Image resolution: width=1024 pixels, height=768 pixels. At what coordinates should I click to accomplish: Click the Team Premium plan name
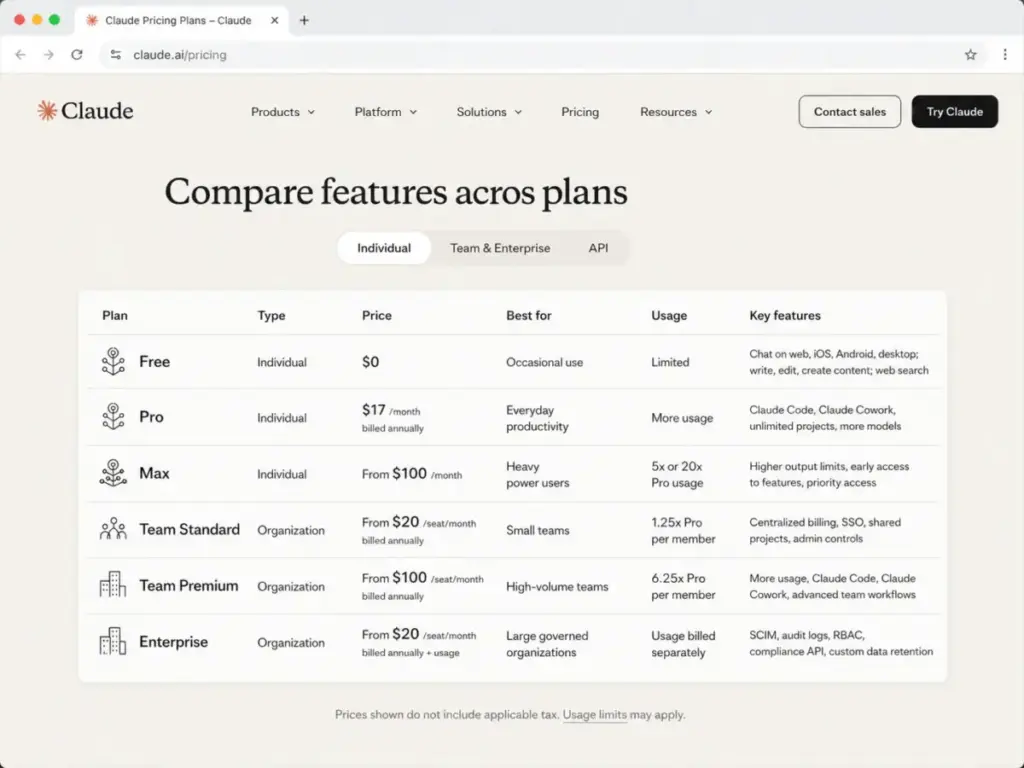pyautogui.click(x=189, y=585)
